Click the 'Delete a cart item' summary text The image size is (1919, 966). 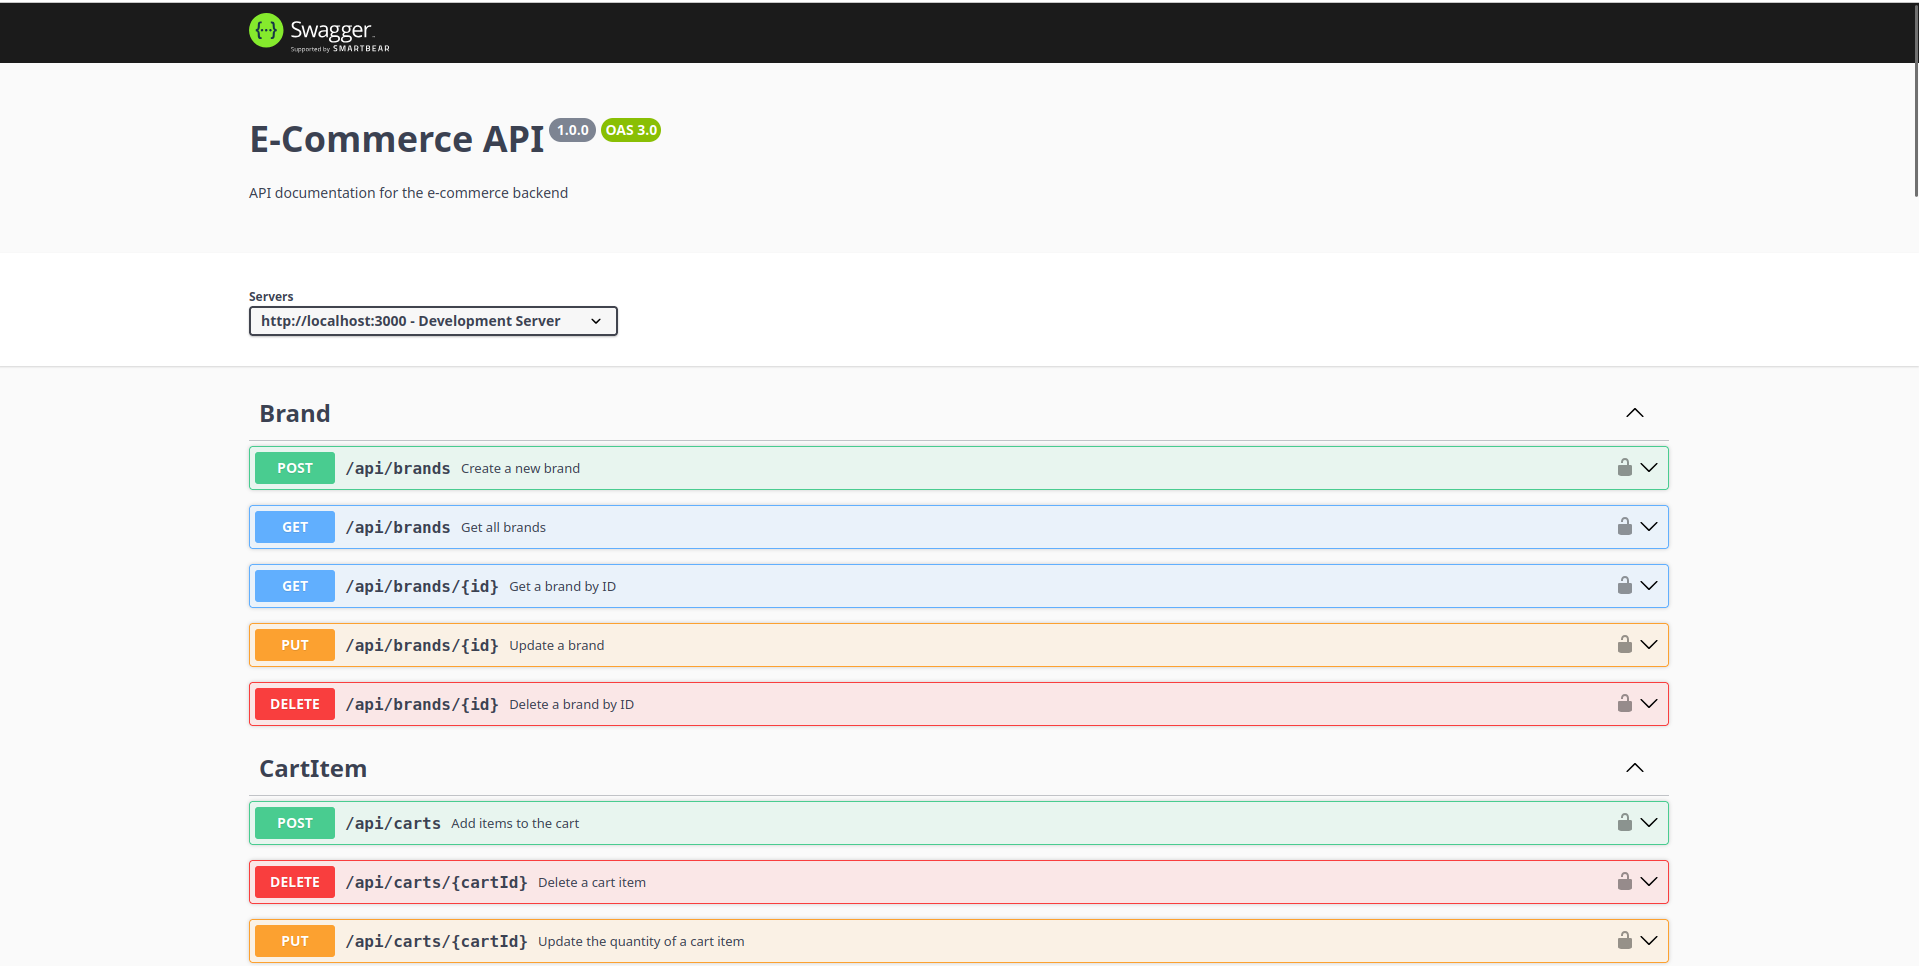(x=592, y=882)
